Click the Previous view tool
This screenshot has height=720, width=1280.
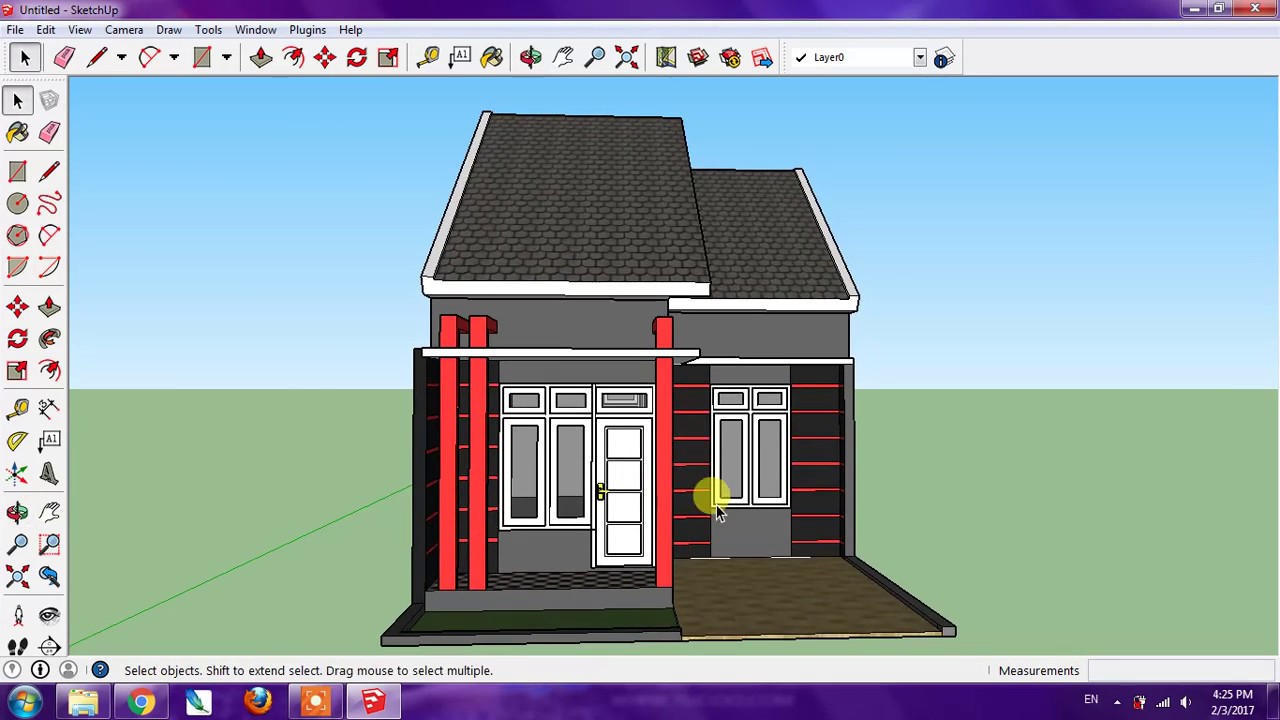click(49, 575)
